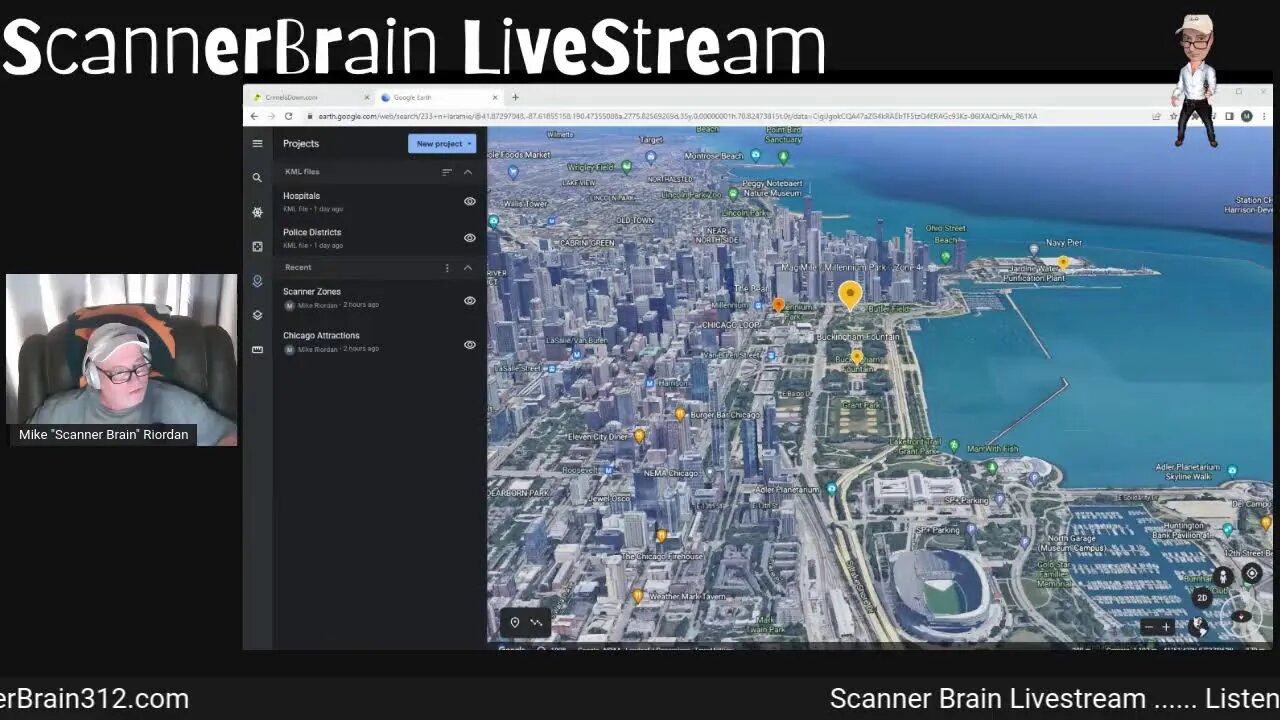The height and width of the screenshot is (720, 1280).
Task: Open a new browser tab
Action: 515,97
